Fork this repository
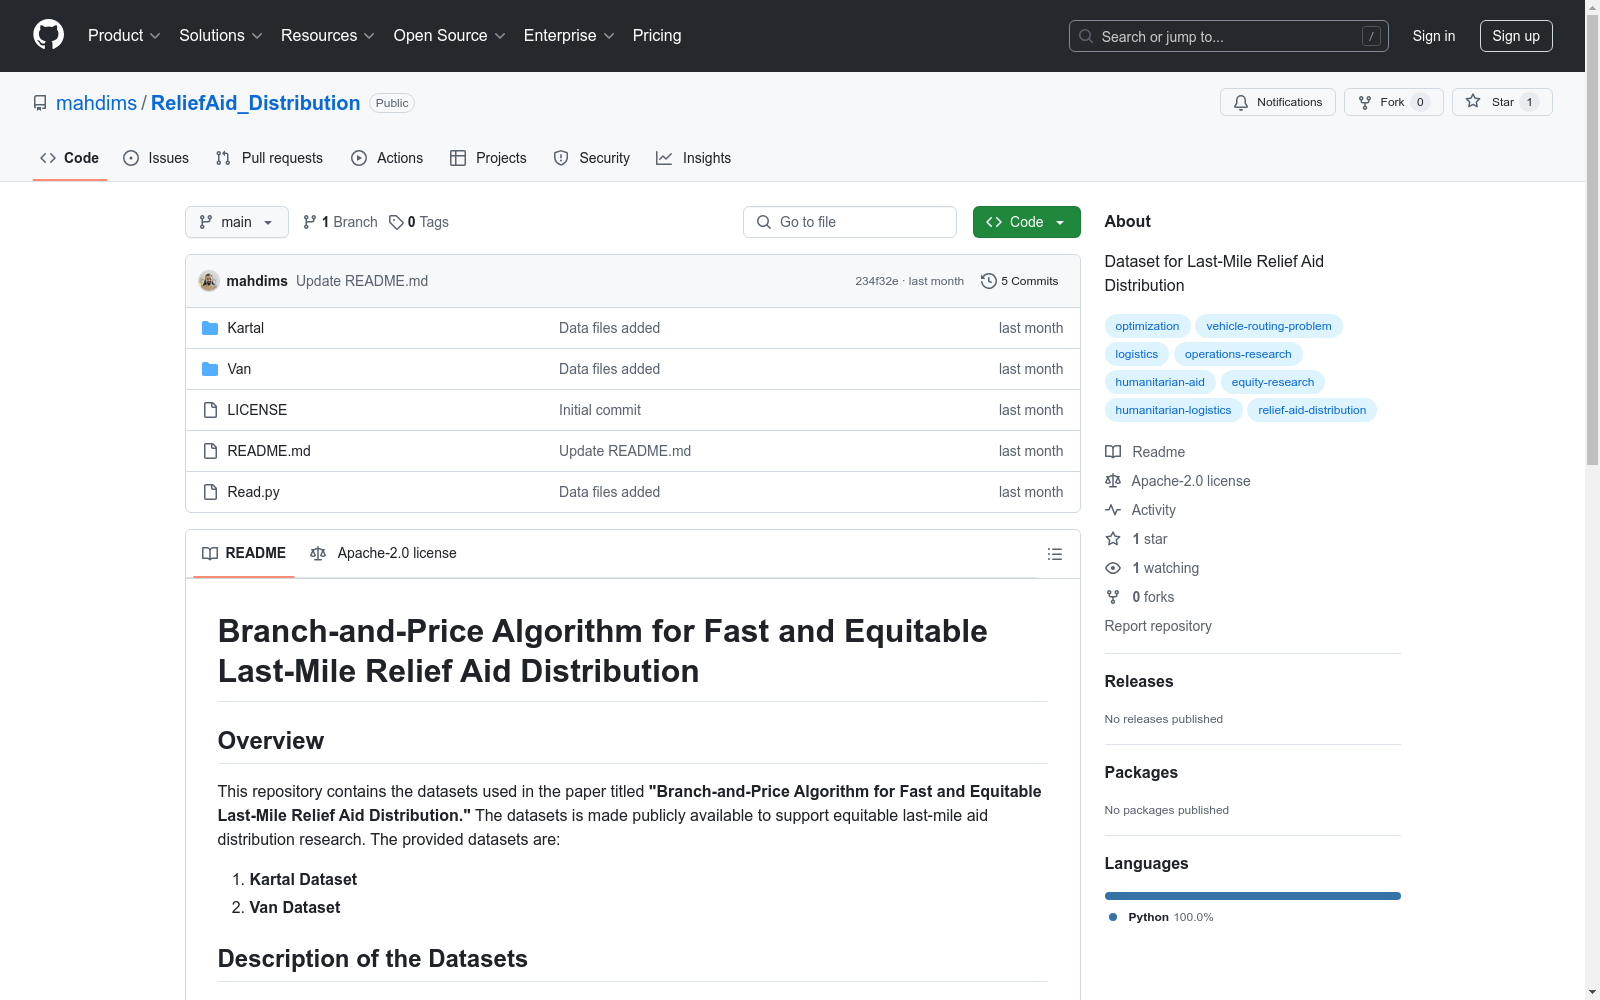The width and height of the screenshot is (1600, 1000). click(1382, 102)
